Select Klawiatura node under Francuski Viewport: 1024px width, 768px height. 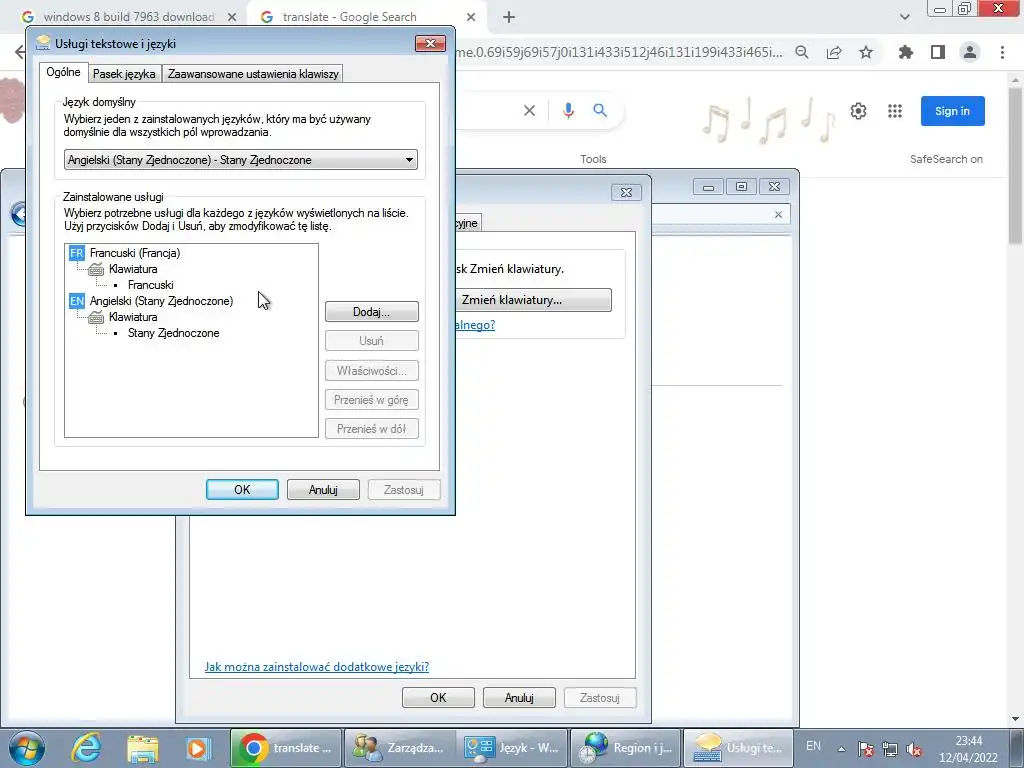(x=133, y=269)
